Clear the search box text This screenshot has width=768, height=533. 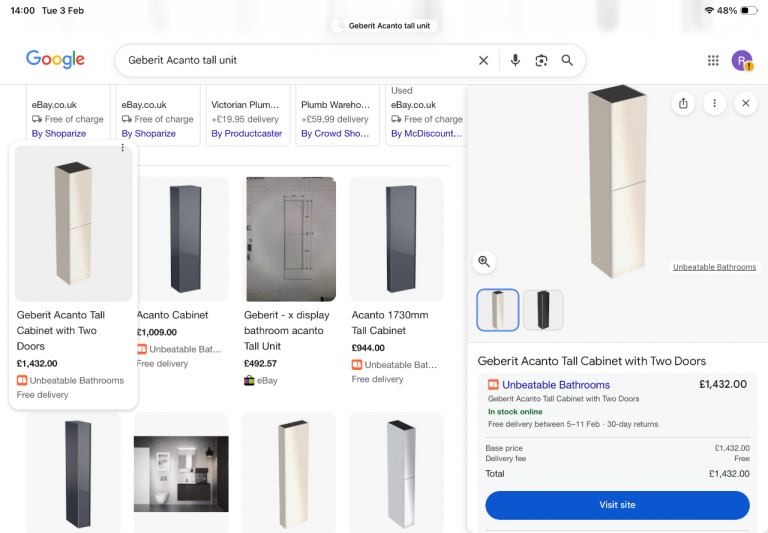(484, 60)
